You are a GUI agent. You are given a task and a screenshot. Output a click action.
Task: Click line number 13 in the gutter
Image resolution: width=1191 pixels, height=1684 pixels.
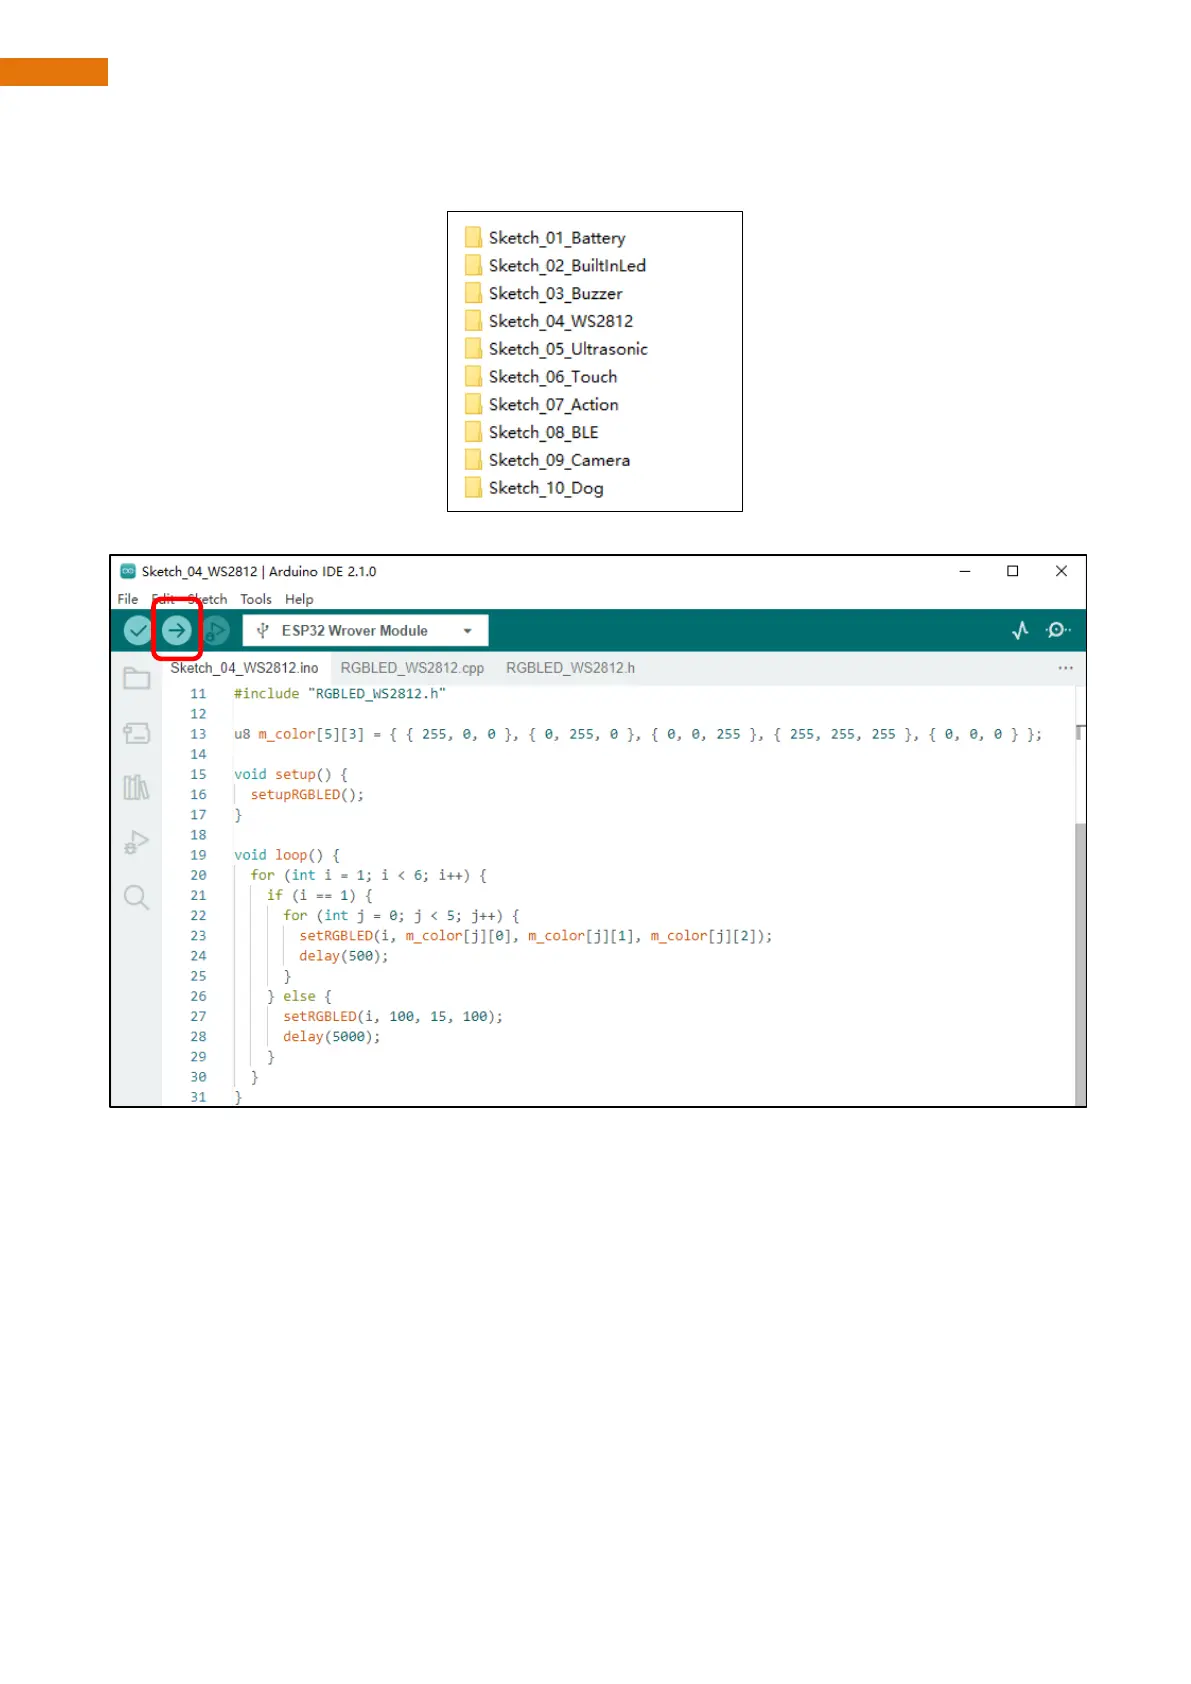tap(198, 734)
